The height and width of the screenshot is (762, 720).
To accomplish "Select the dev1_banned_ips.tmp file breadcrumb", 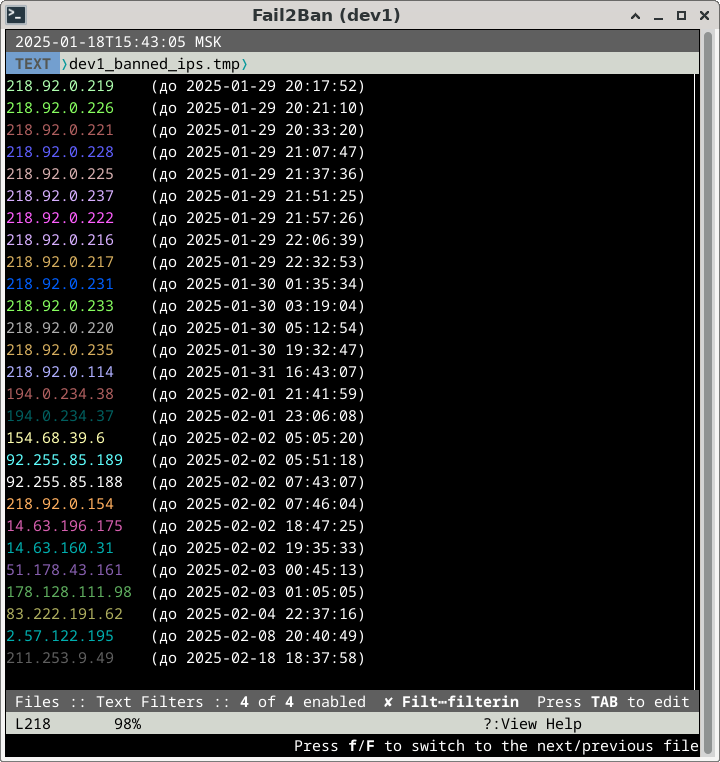I will (x=154, y=64).
